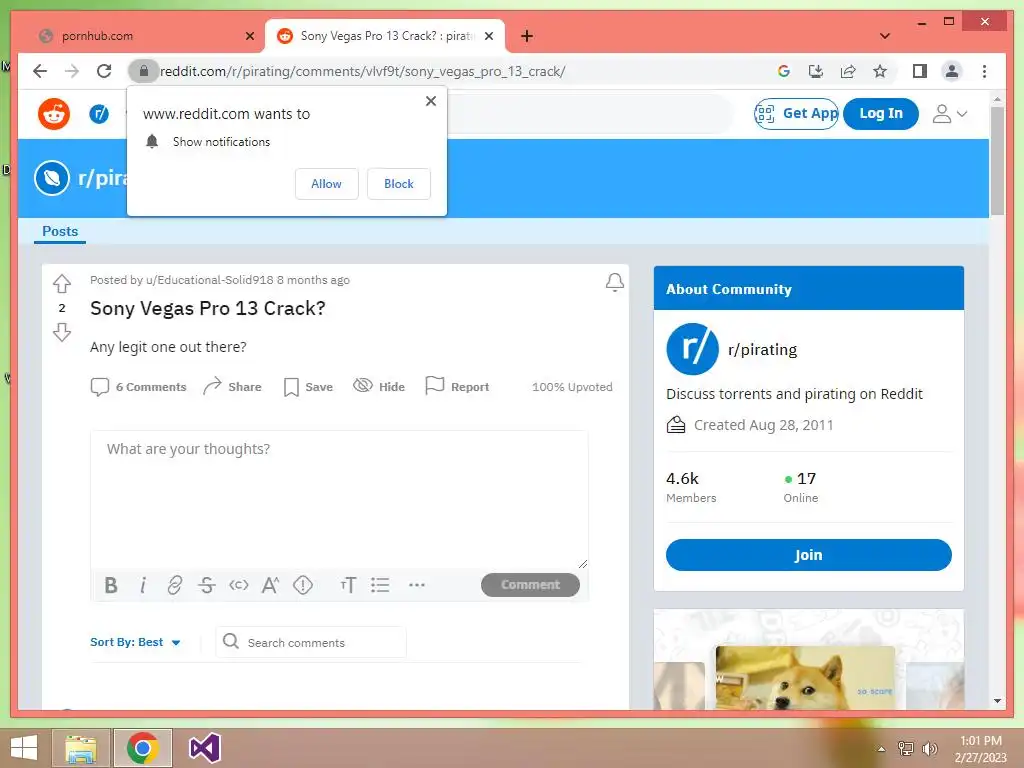Open a new browser tab
This screenshot has width=1024, height=768.
[527, 36]
